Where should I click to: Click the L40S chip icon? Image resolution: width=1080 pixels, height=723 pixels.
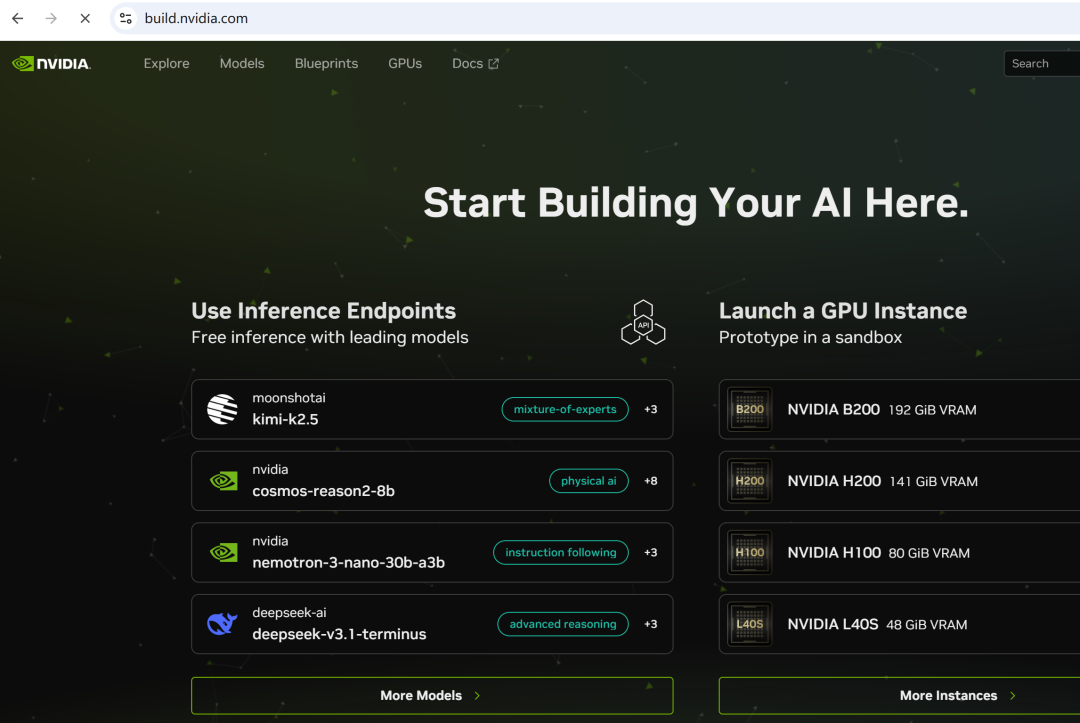coord(749,624)
